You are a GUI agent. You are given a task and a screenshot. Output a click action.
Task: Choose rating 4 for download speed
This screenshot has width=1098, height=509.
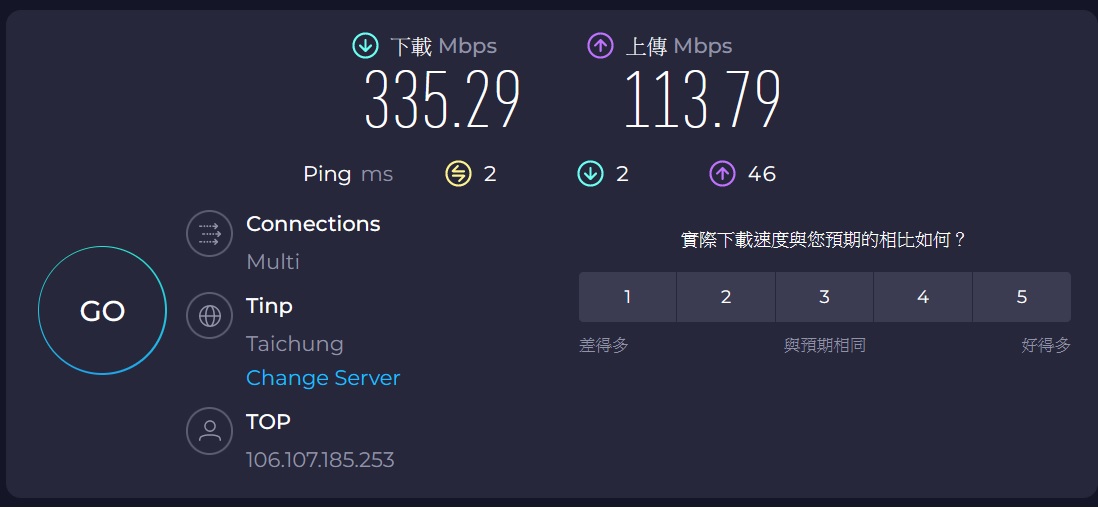(x=923, y=297)
